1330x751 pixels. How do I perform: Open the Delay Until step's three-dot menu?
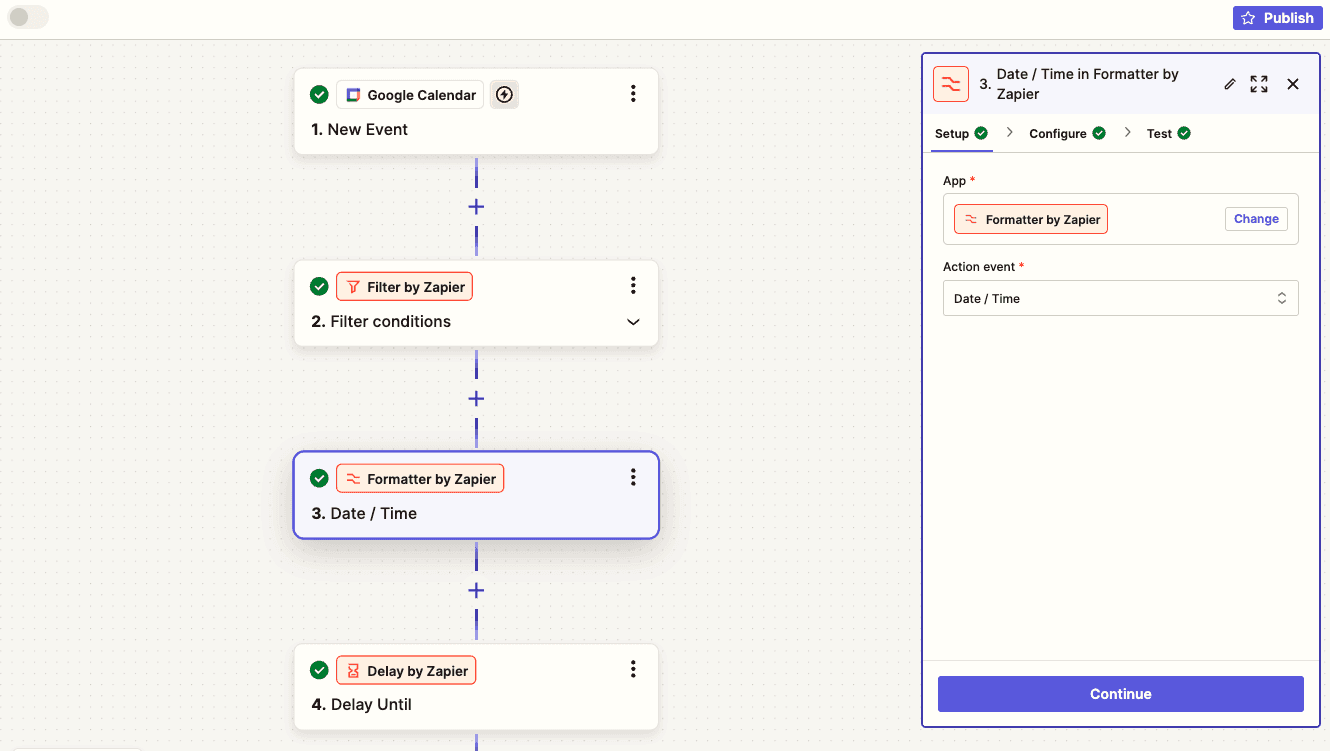click(633, 670)
